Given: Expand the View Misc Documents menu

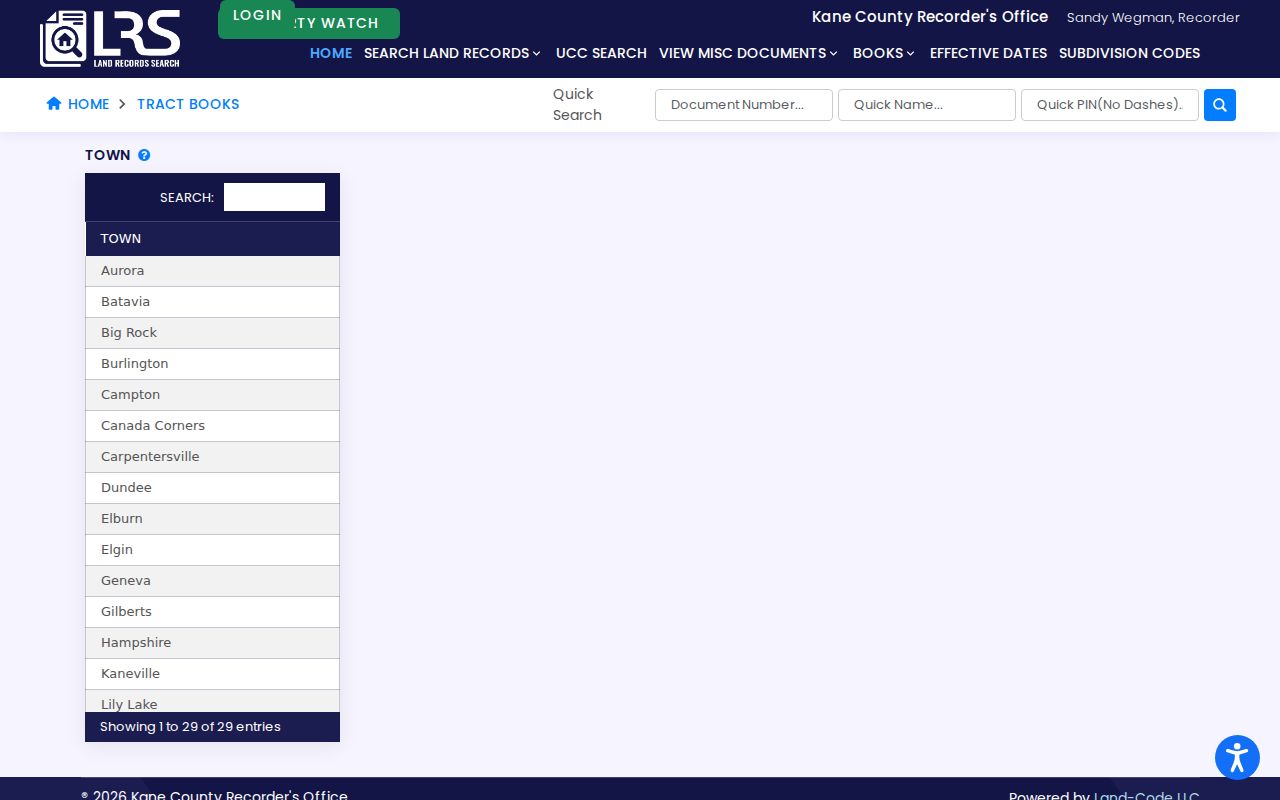Looking at the screenshot, I should click(x=748, y=53).
